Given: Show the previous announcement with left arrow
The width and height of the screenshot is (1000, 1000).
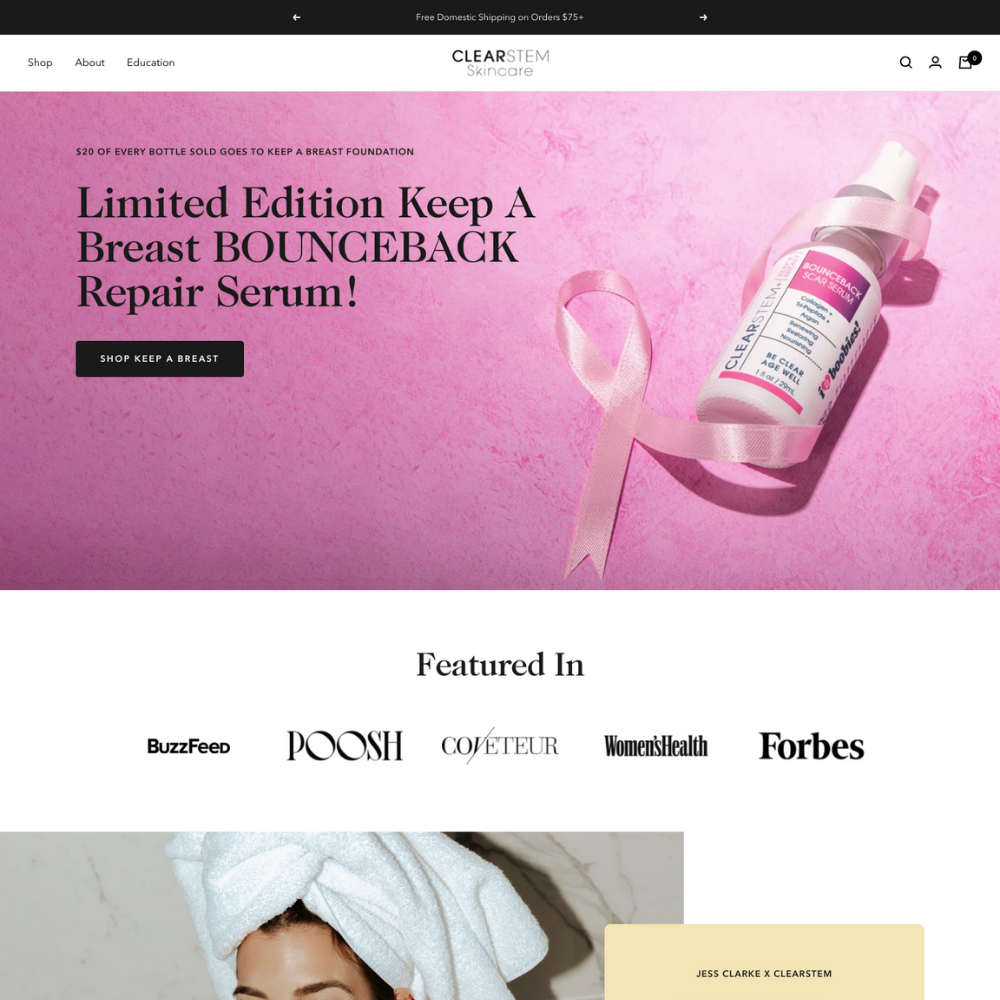Looking at the screenshot, I should coord(297,17).
